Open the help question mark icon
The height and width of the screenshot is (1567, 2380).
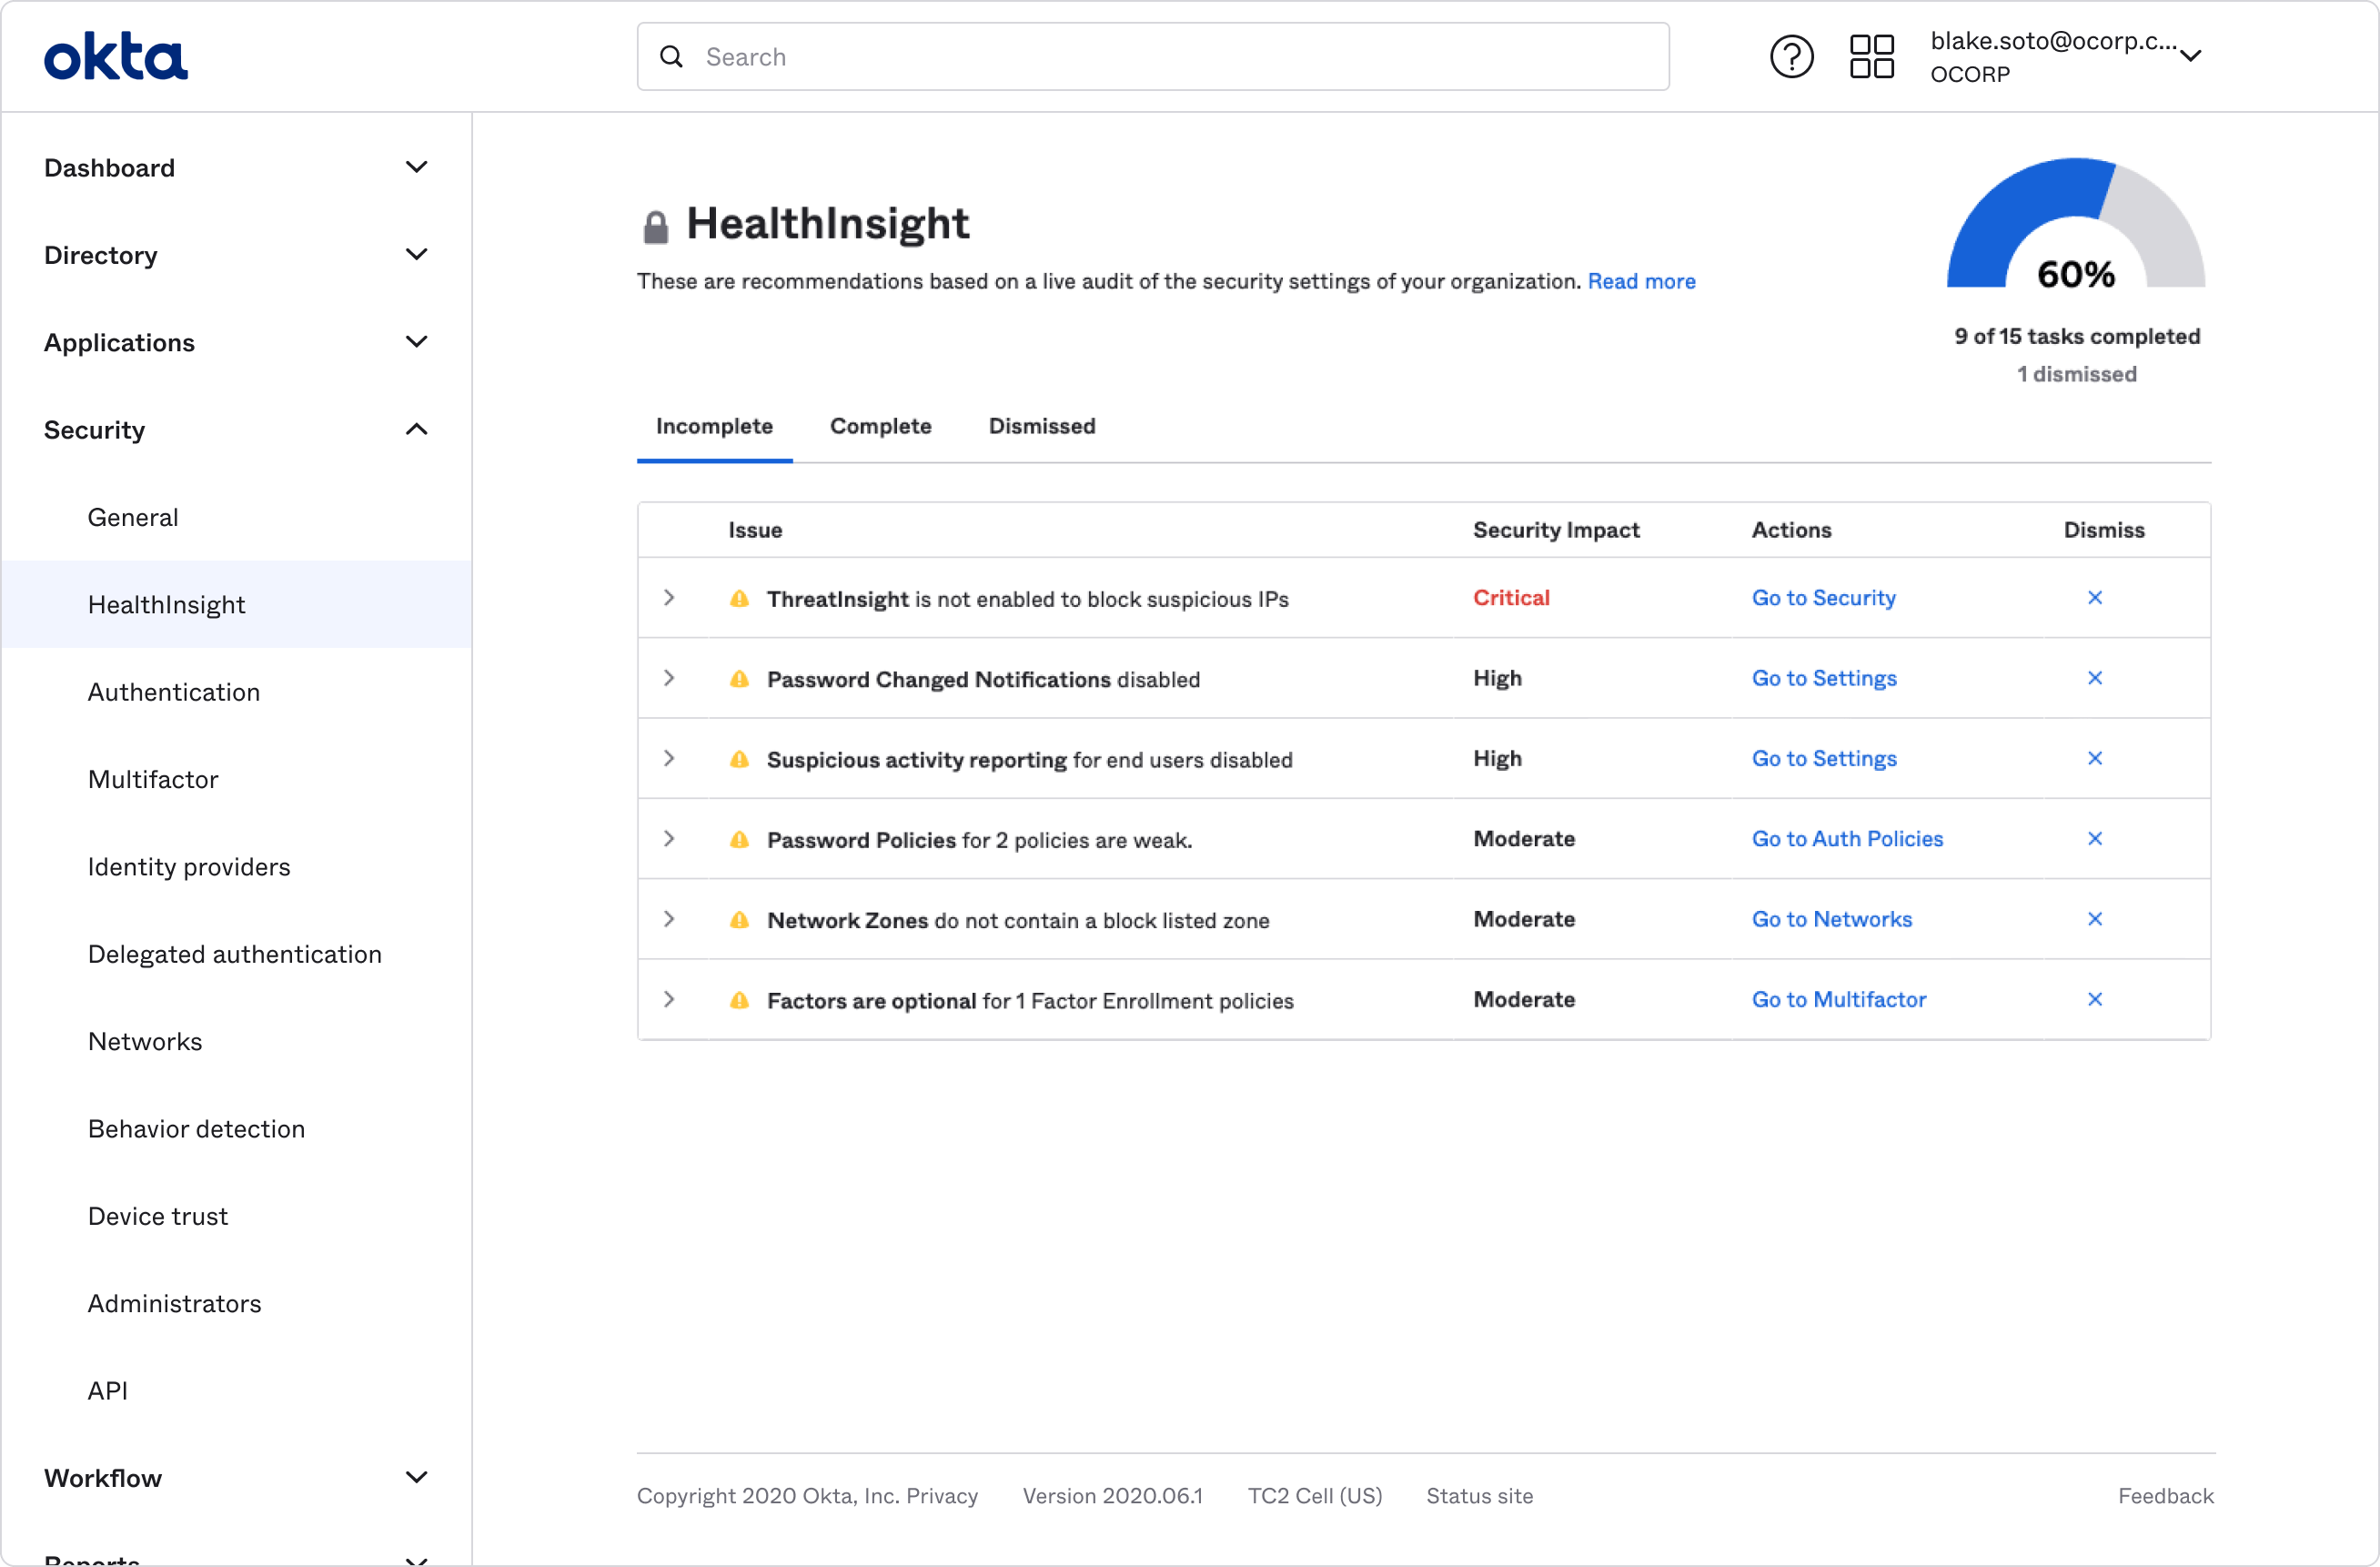(1791, 56)
